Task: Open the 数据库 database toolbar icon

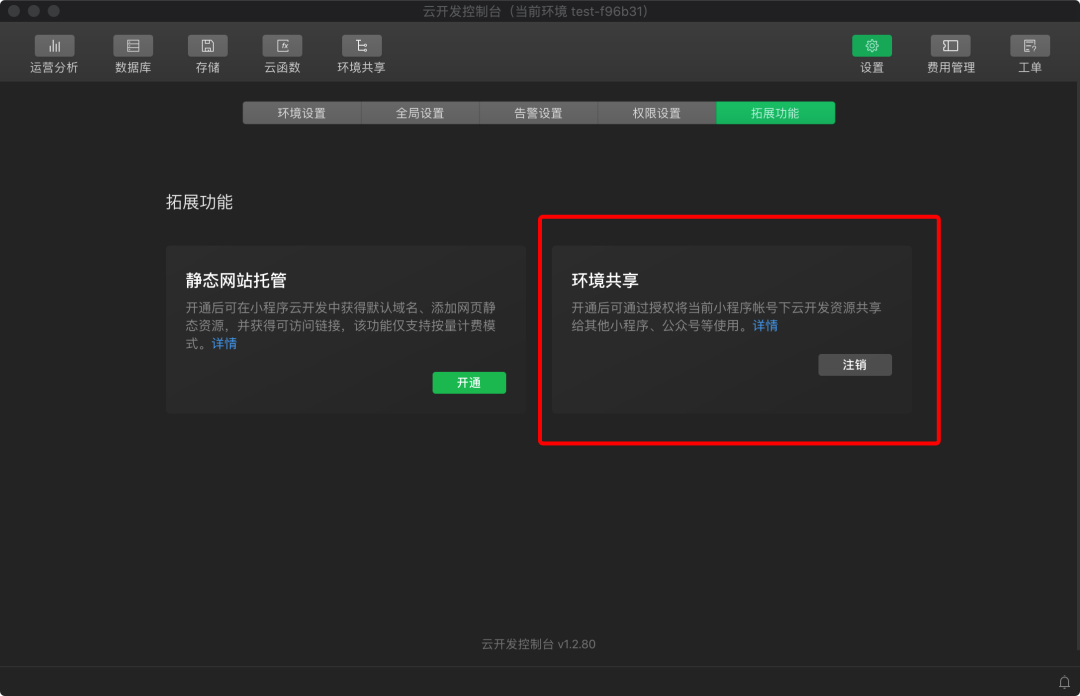Action: point(133,46)
